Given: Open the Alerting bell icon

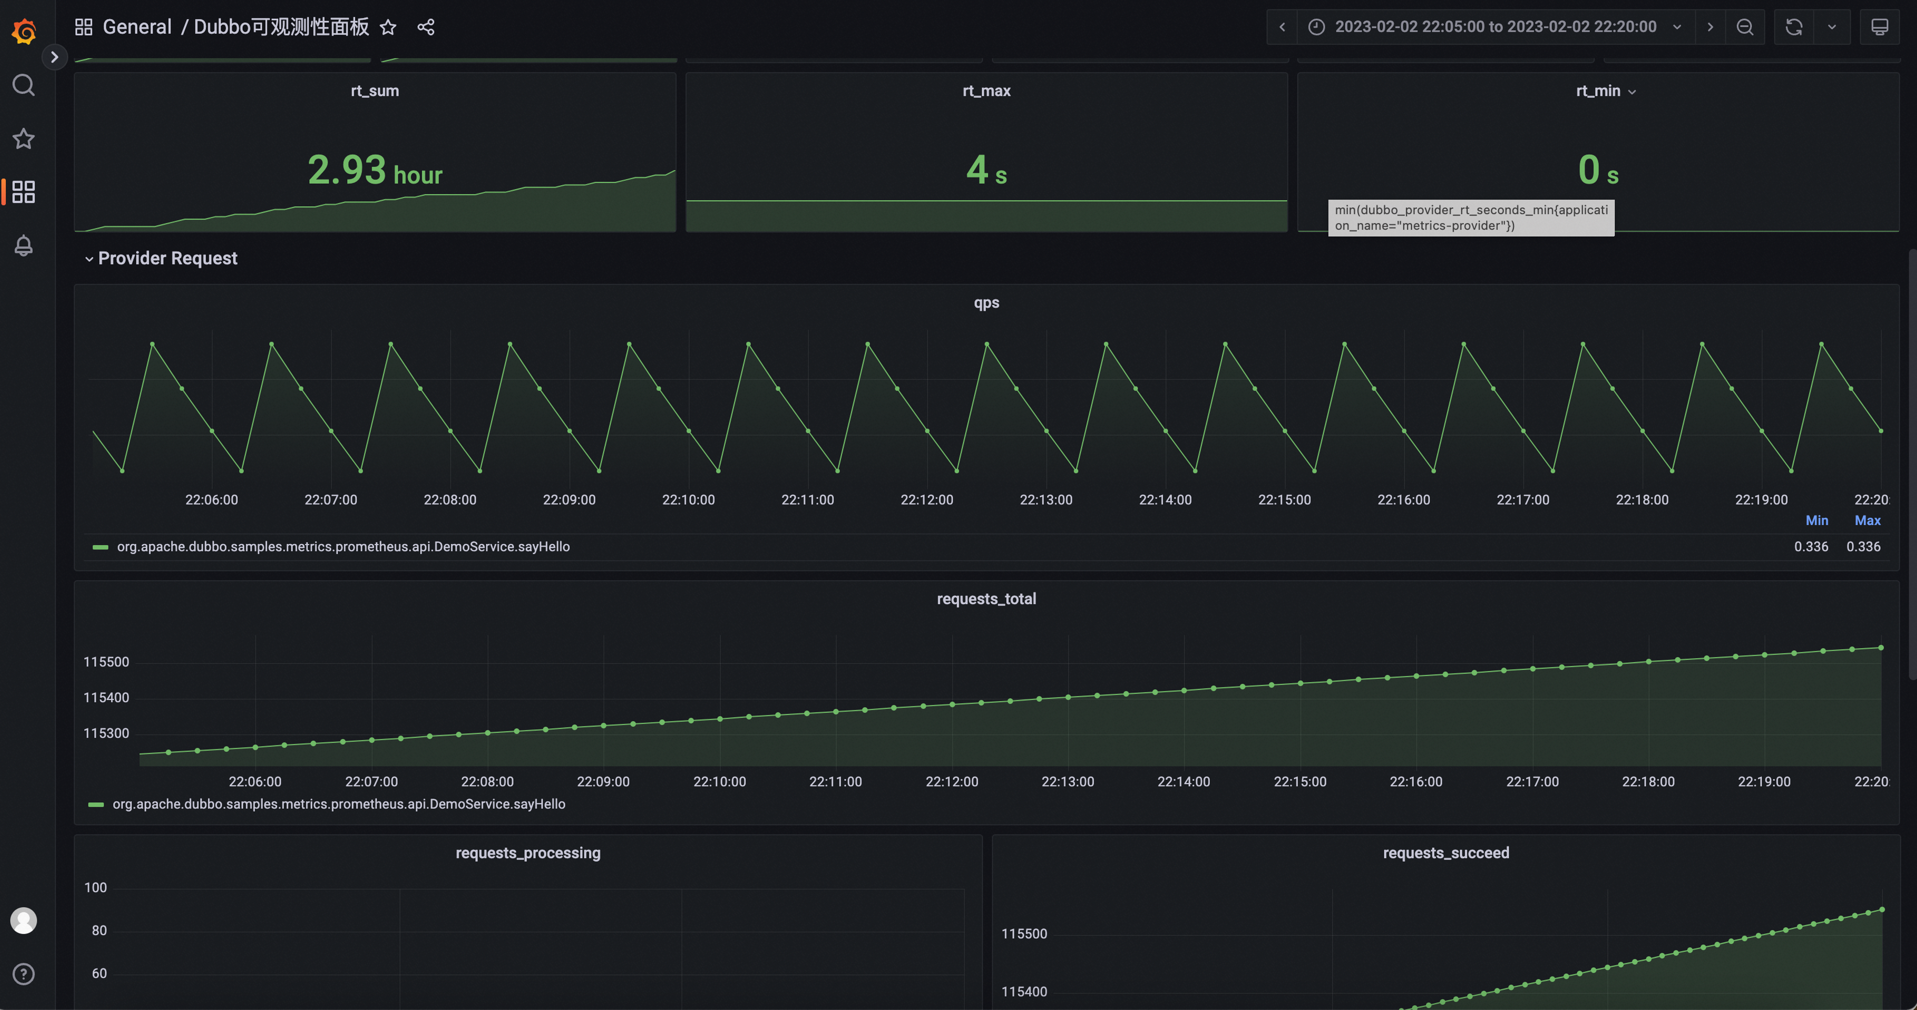Looking at the screenshot, I should coord(23,246).
